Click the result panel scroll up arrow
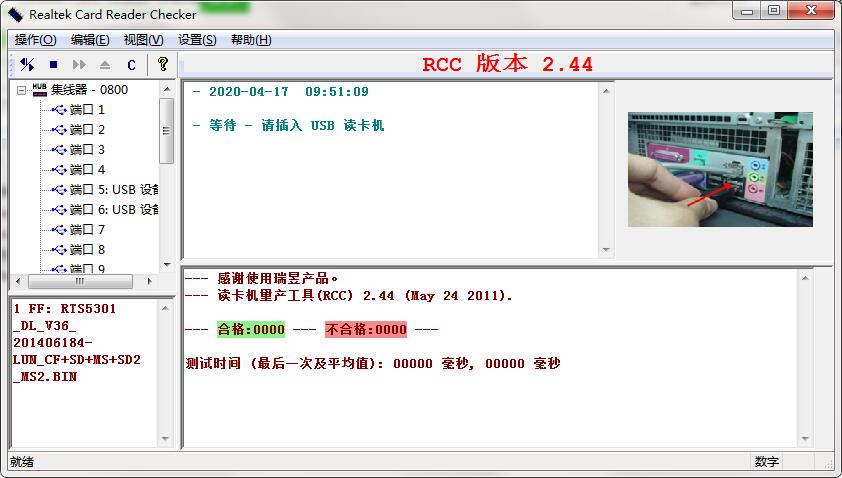This screenshot has height=478, width=842. click(805, 278)
